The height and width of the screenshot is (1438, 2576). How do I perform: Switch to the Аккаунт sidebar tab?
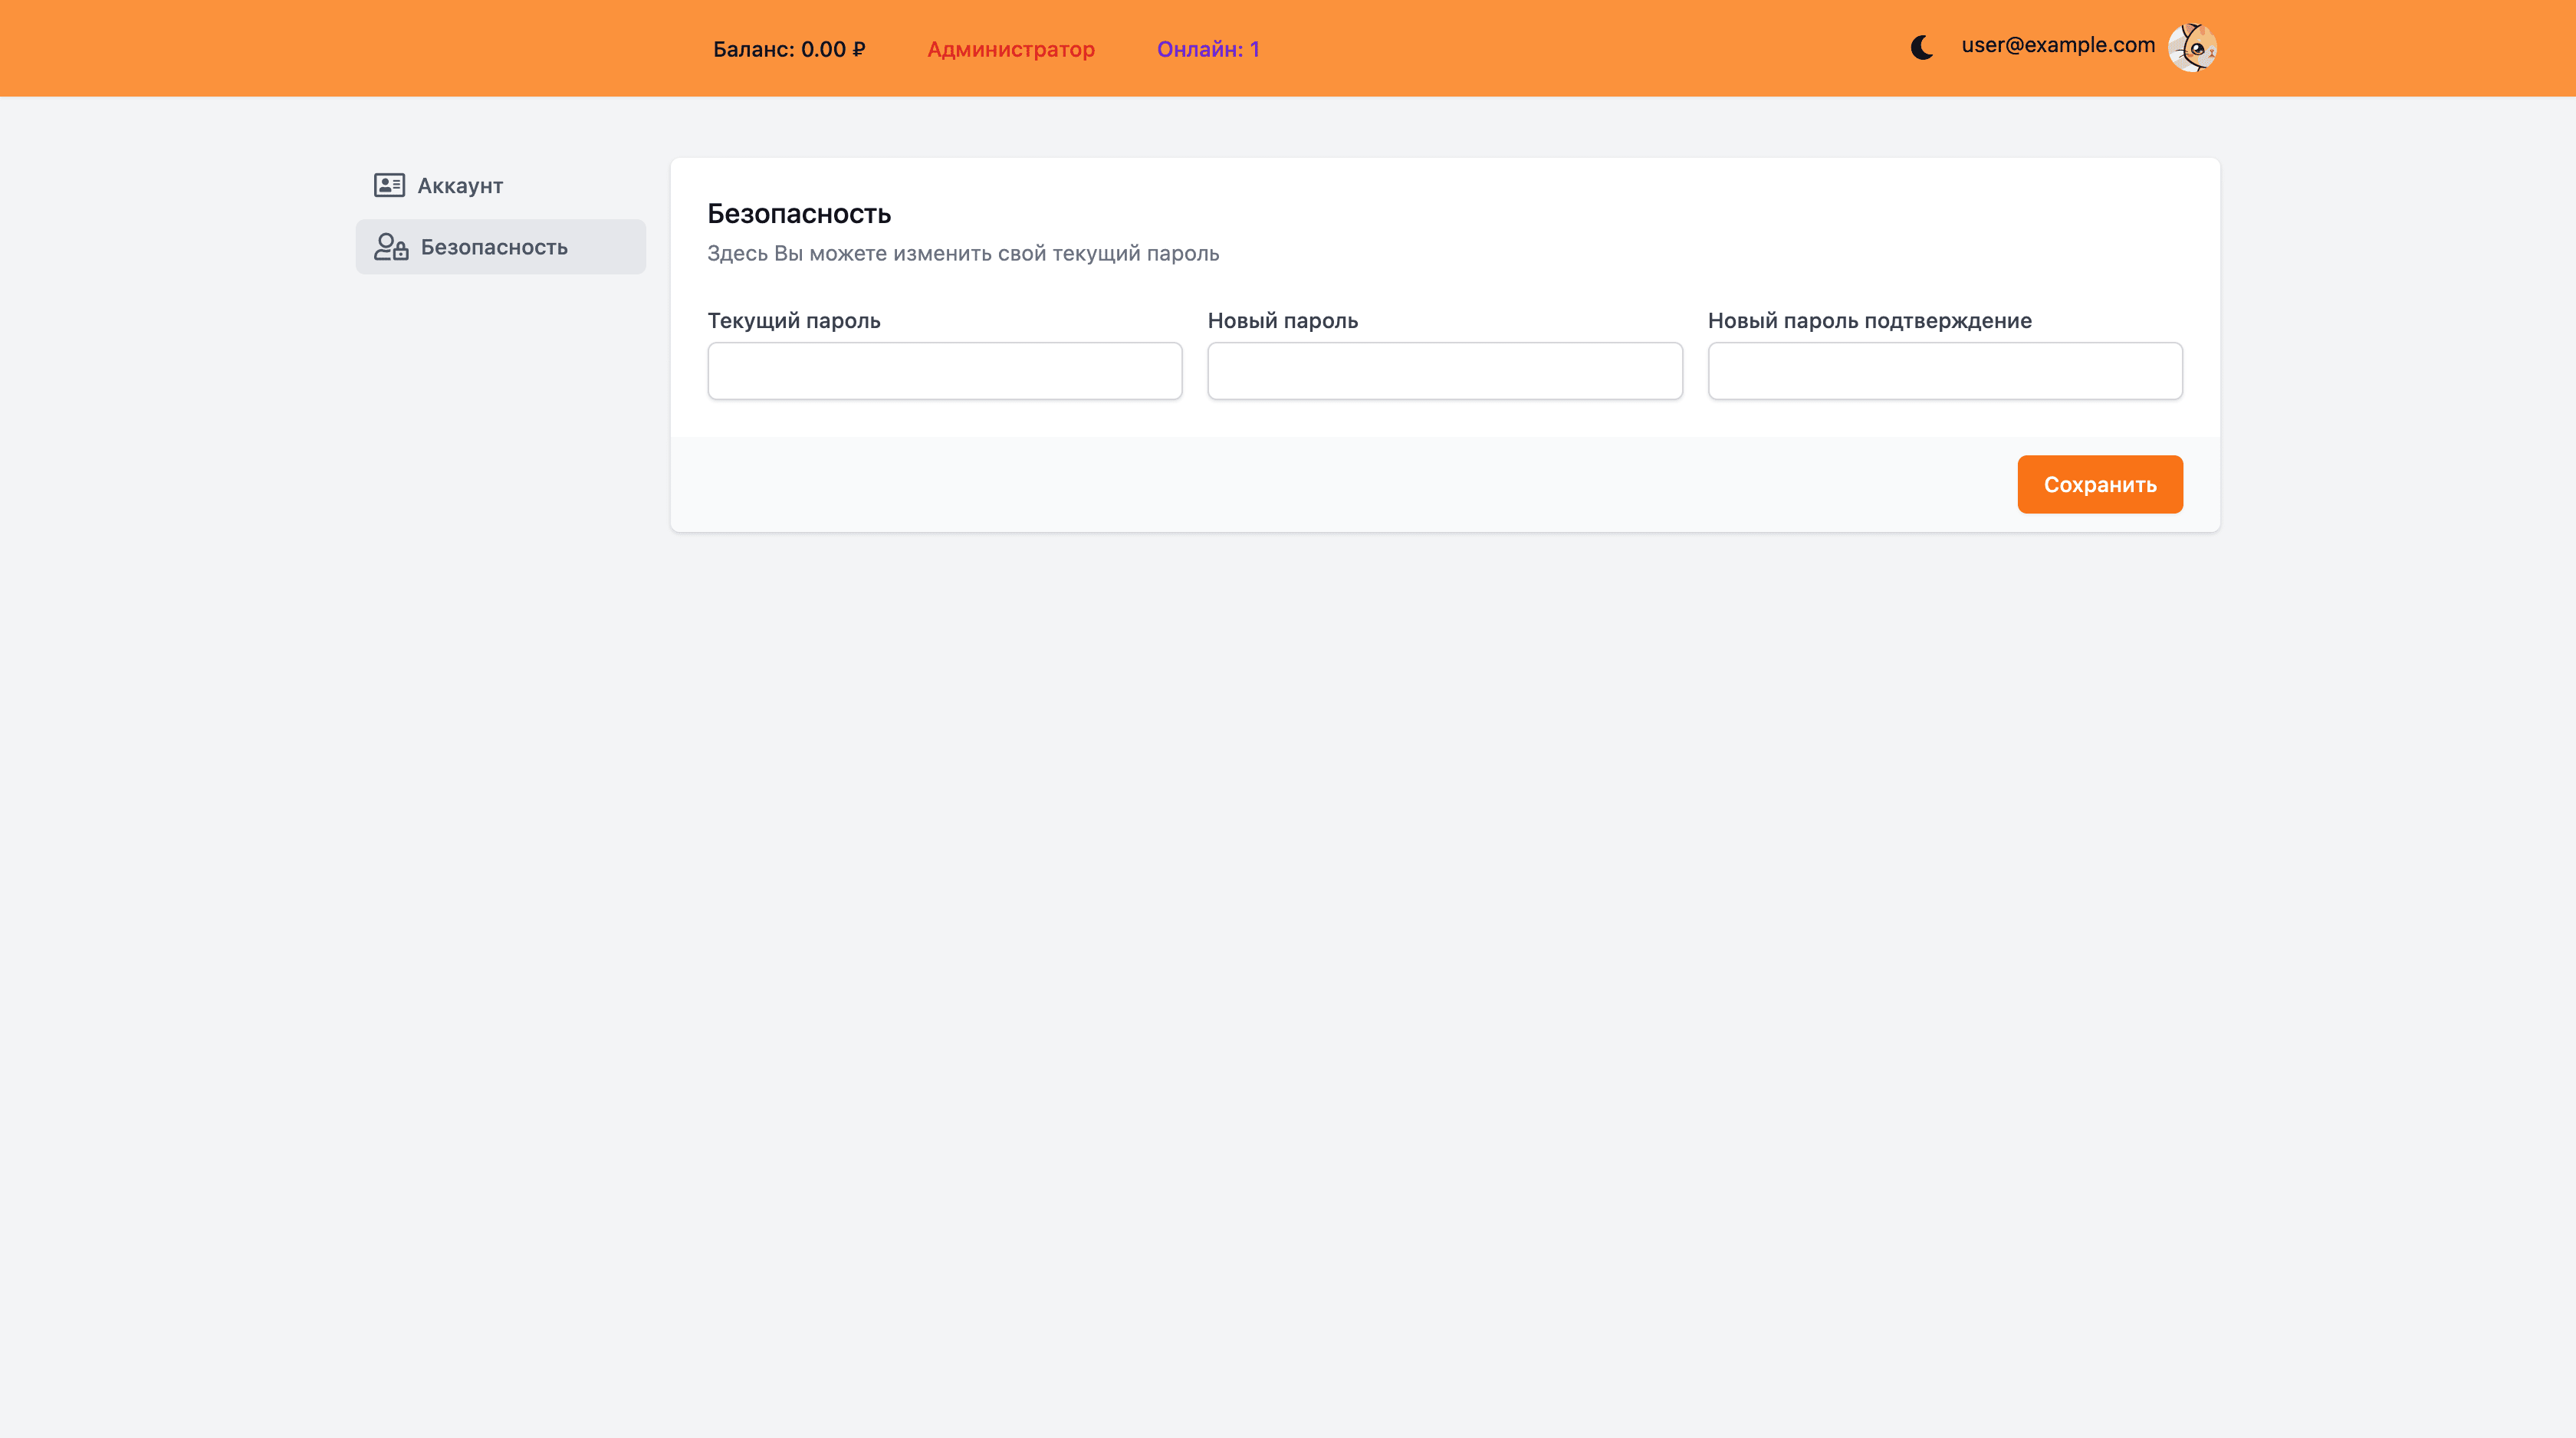click(460, 186)
